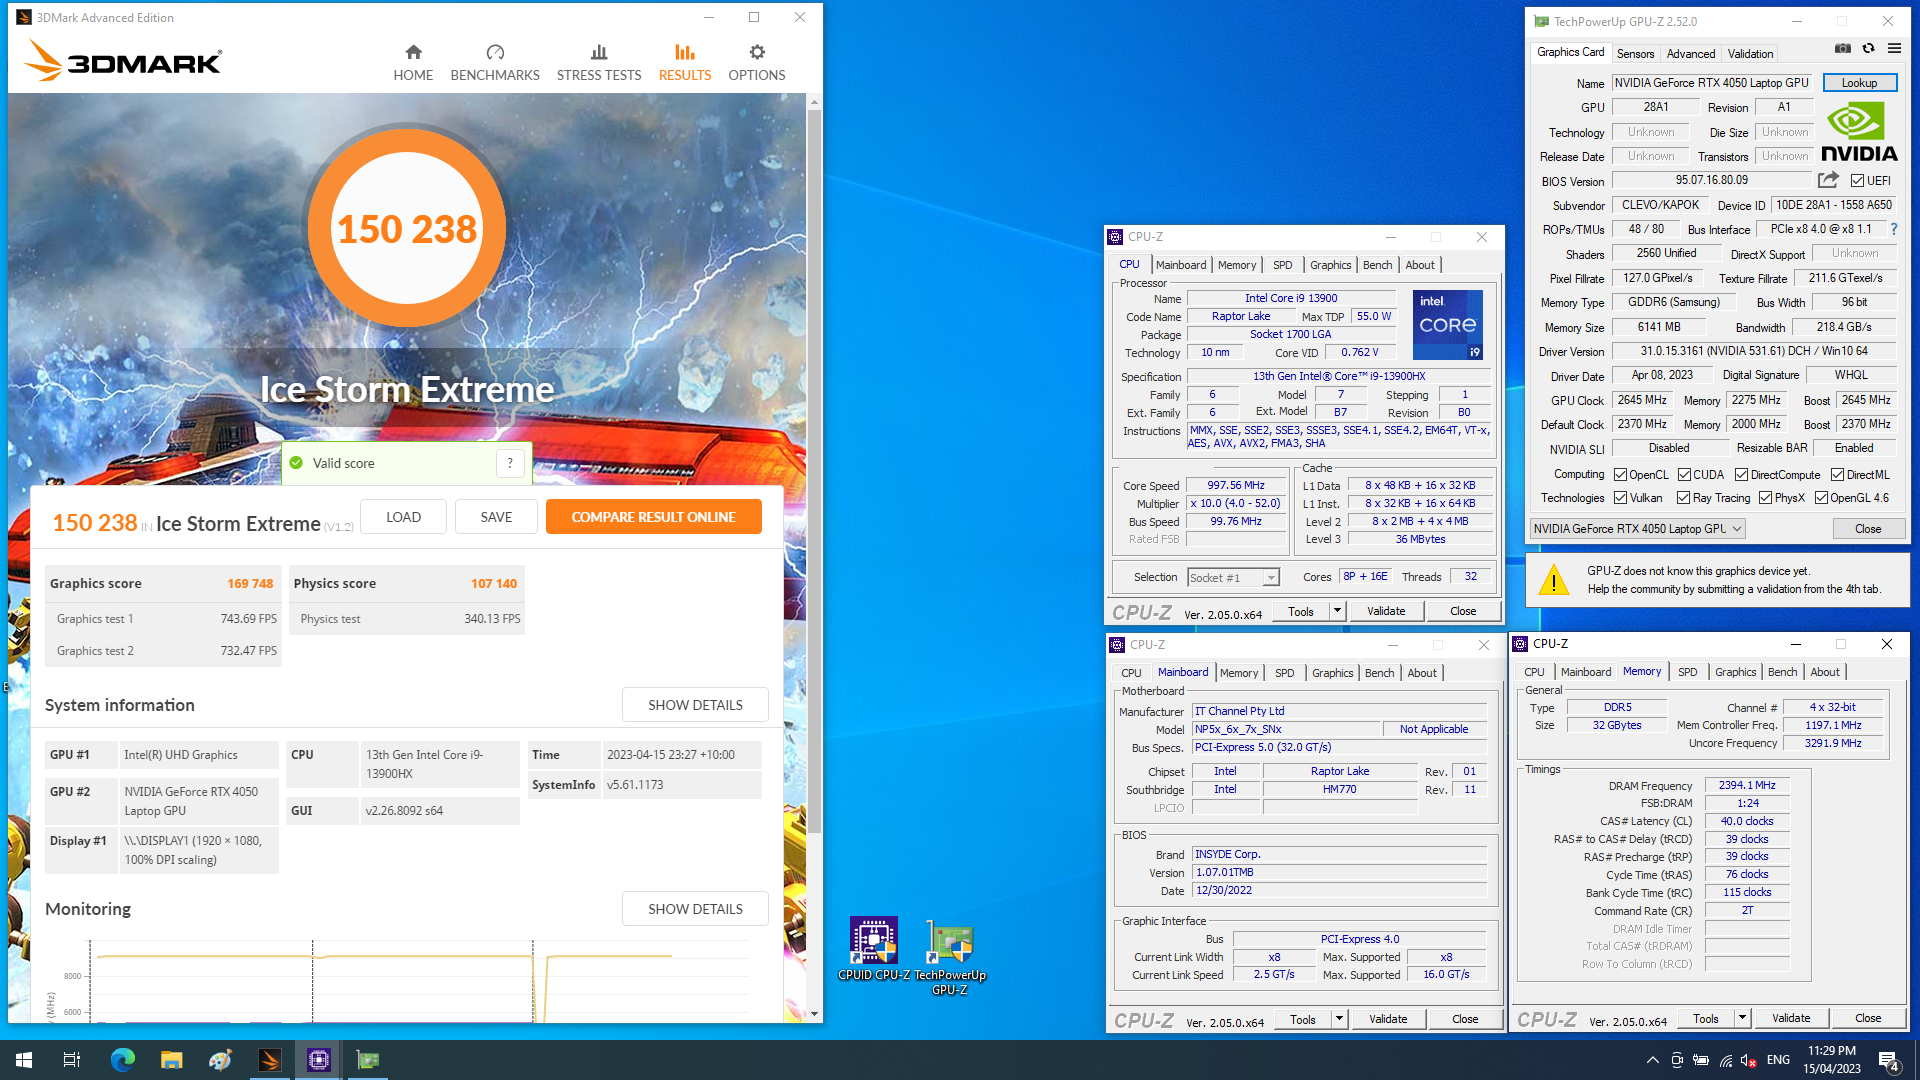Toggle the DirectCompute checkbox
Image resolution: width=1920 pixels, height=1080 pixels.
click(x=1741, y=475)
